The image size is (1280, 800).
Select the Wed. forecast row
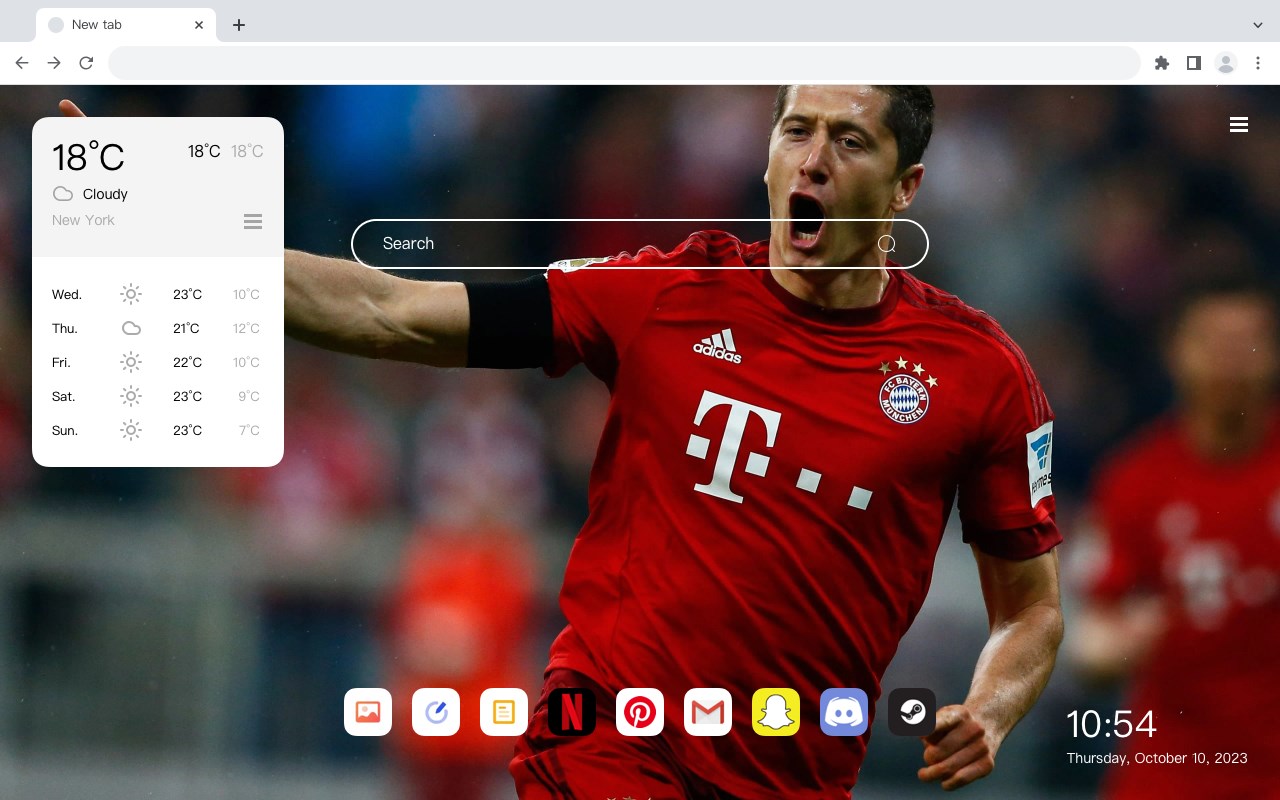pyautogui.click(x=158, y=294)
